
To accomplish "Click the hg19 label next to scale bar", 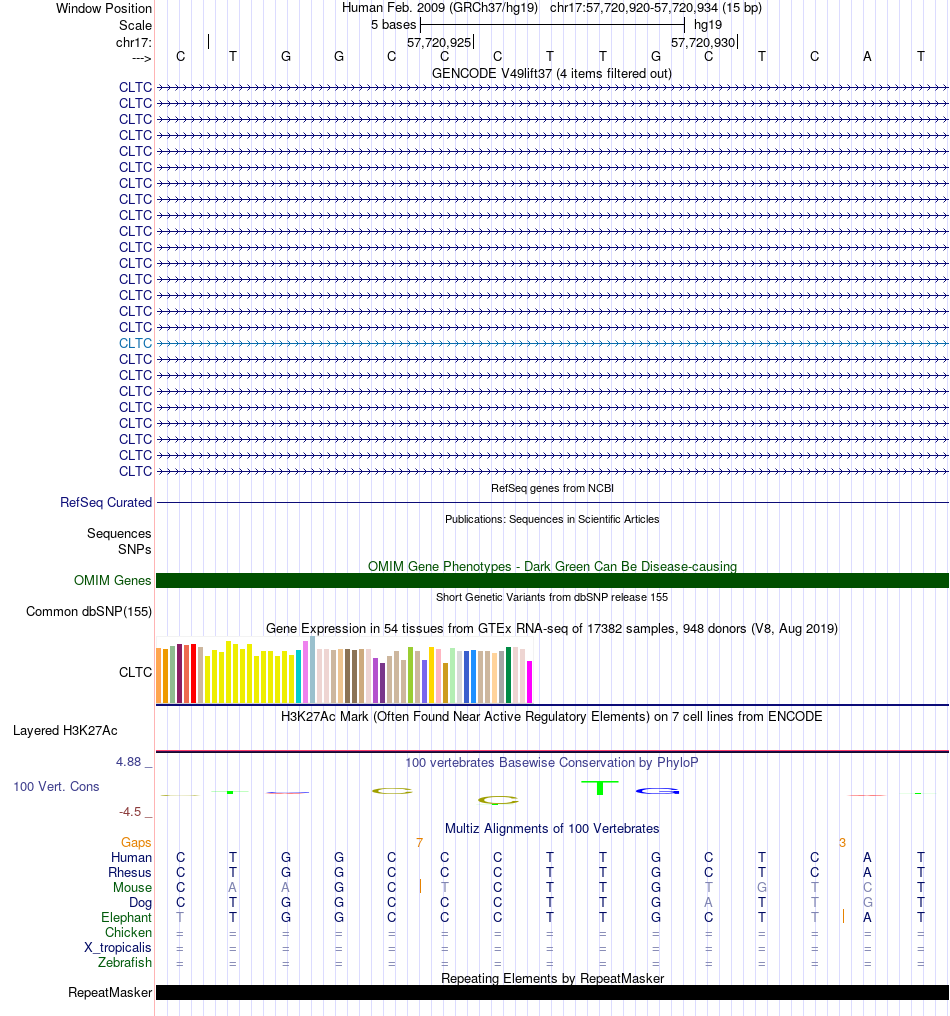I will click(708, 25).
